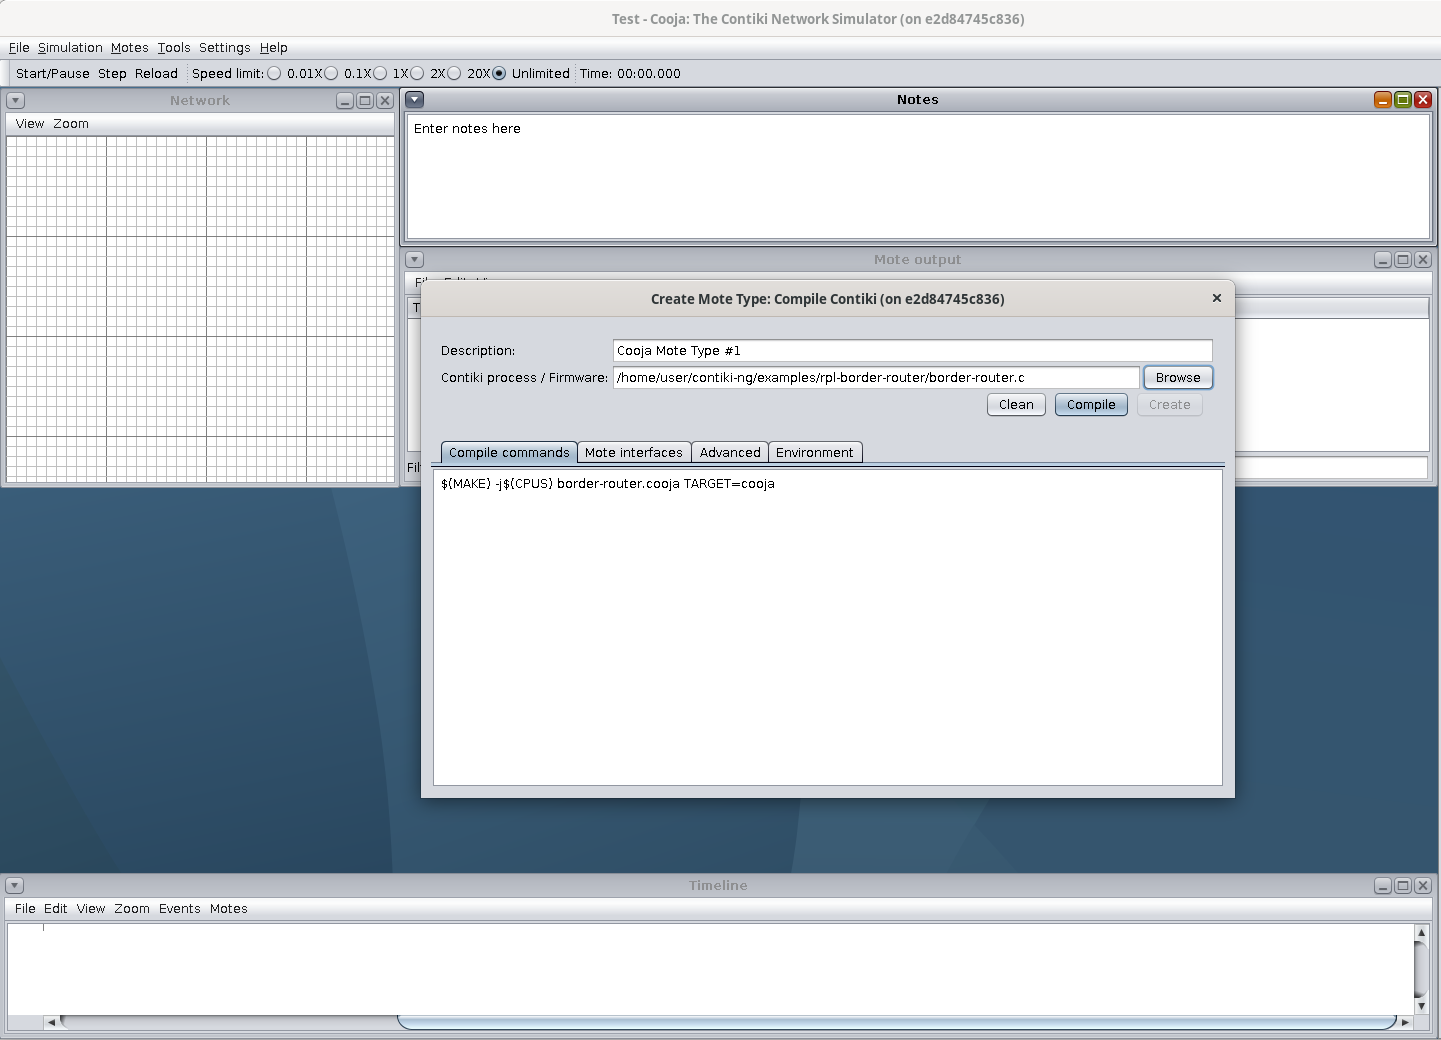The height and width of the screenshot is (1040, 1441).
Task: Open the Settings menu
Action: click(x=224, y=48)
